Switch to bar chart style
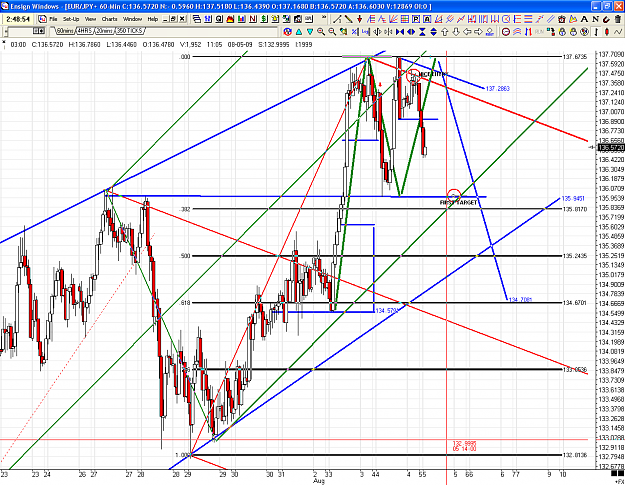625x485 pixels. 596,31
